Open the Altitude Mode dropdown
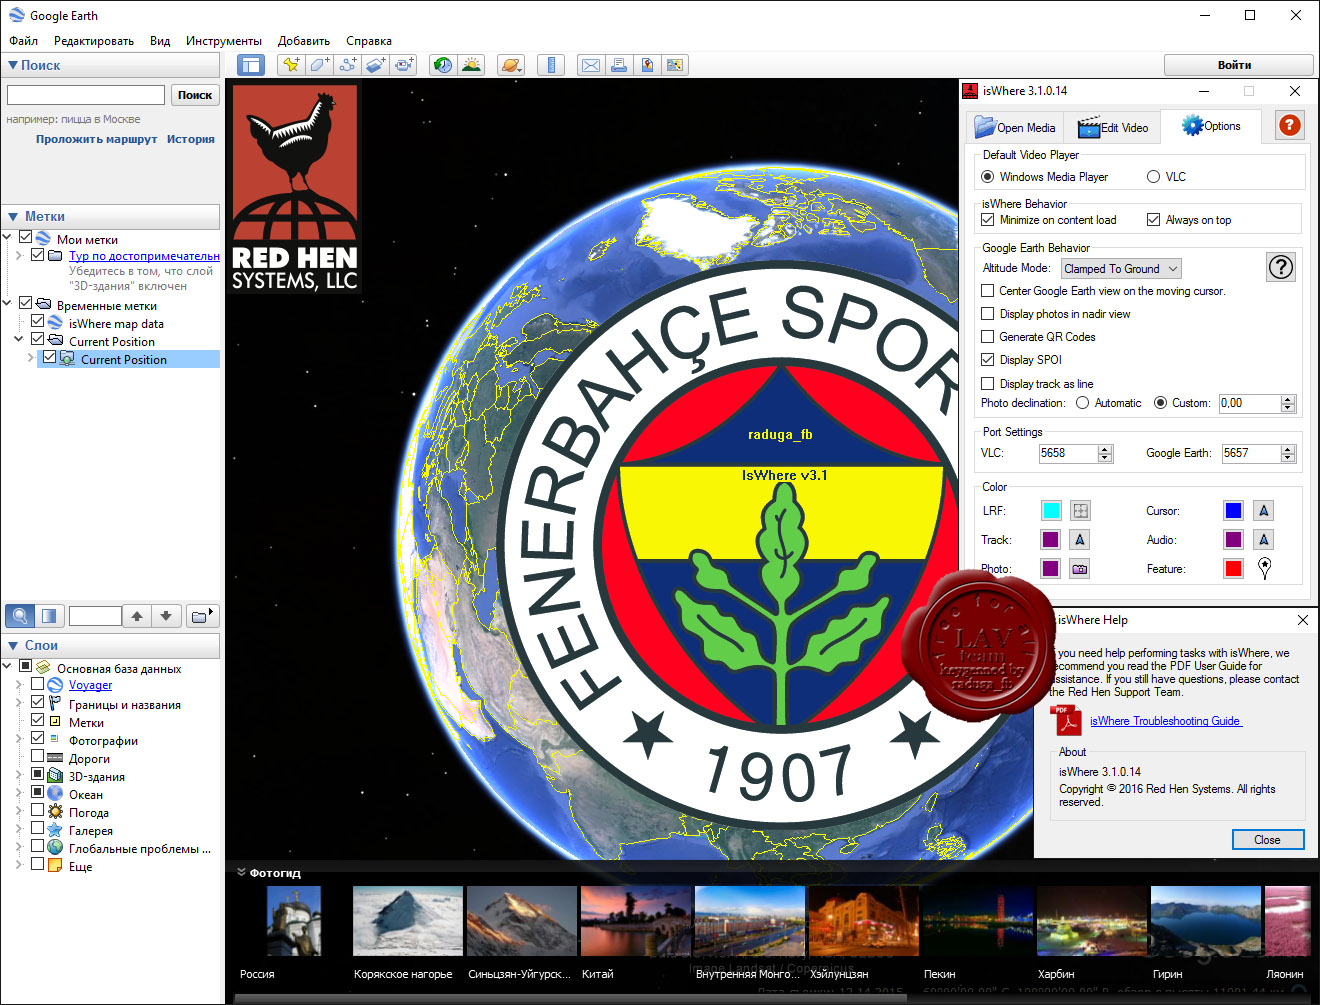1320x1005 pixels. click(x=1121, y=268)
